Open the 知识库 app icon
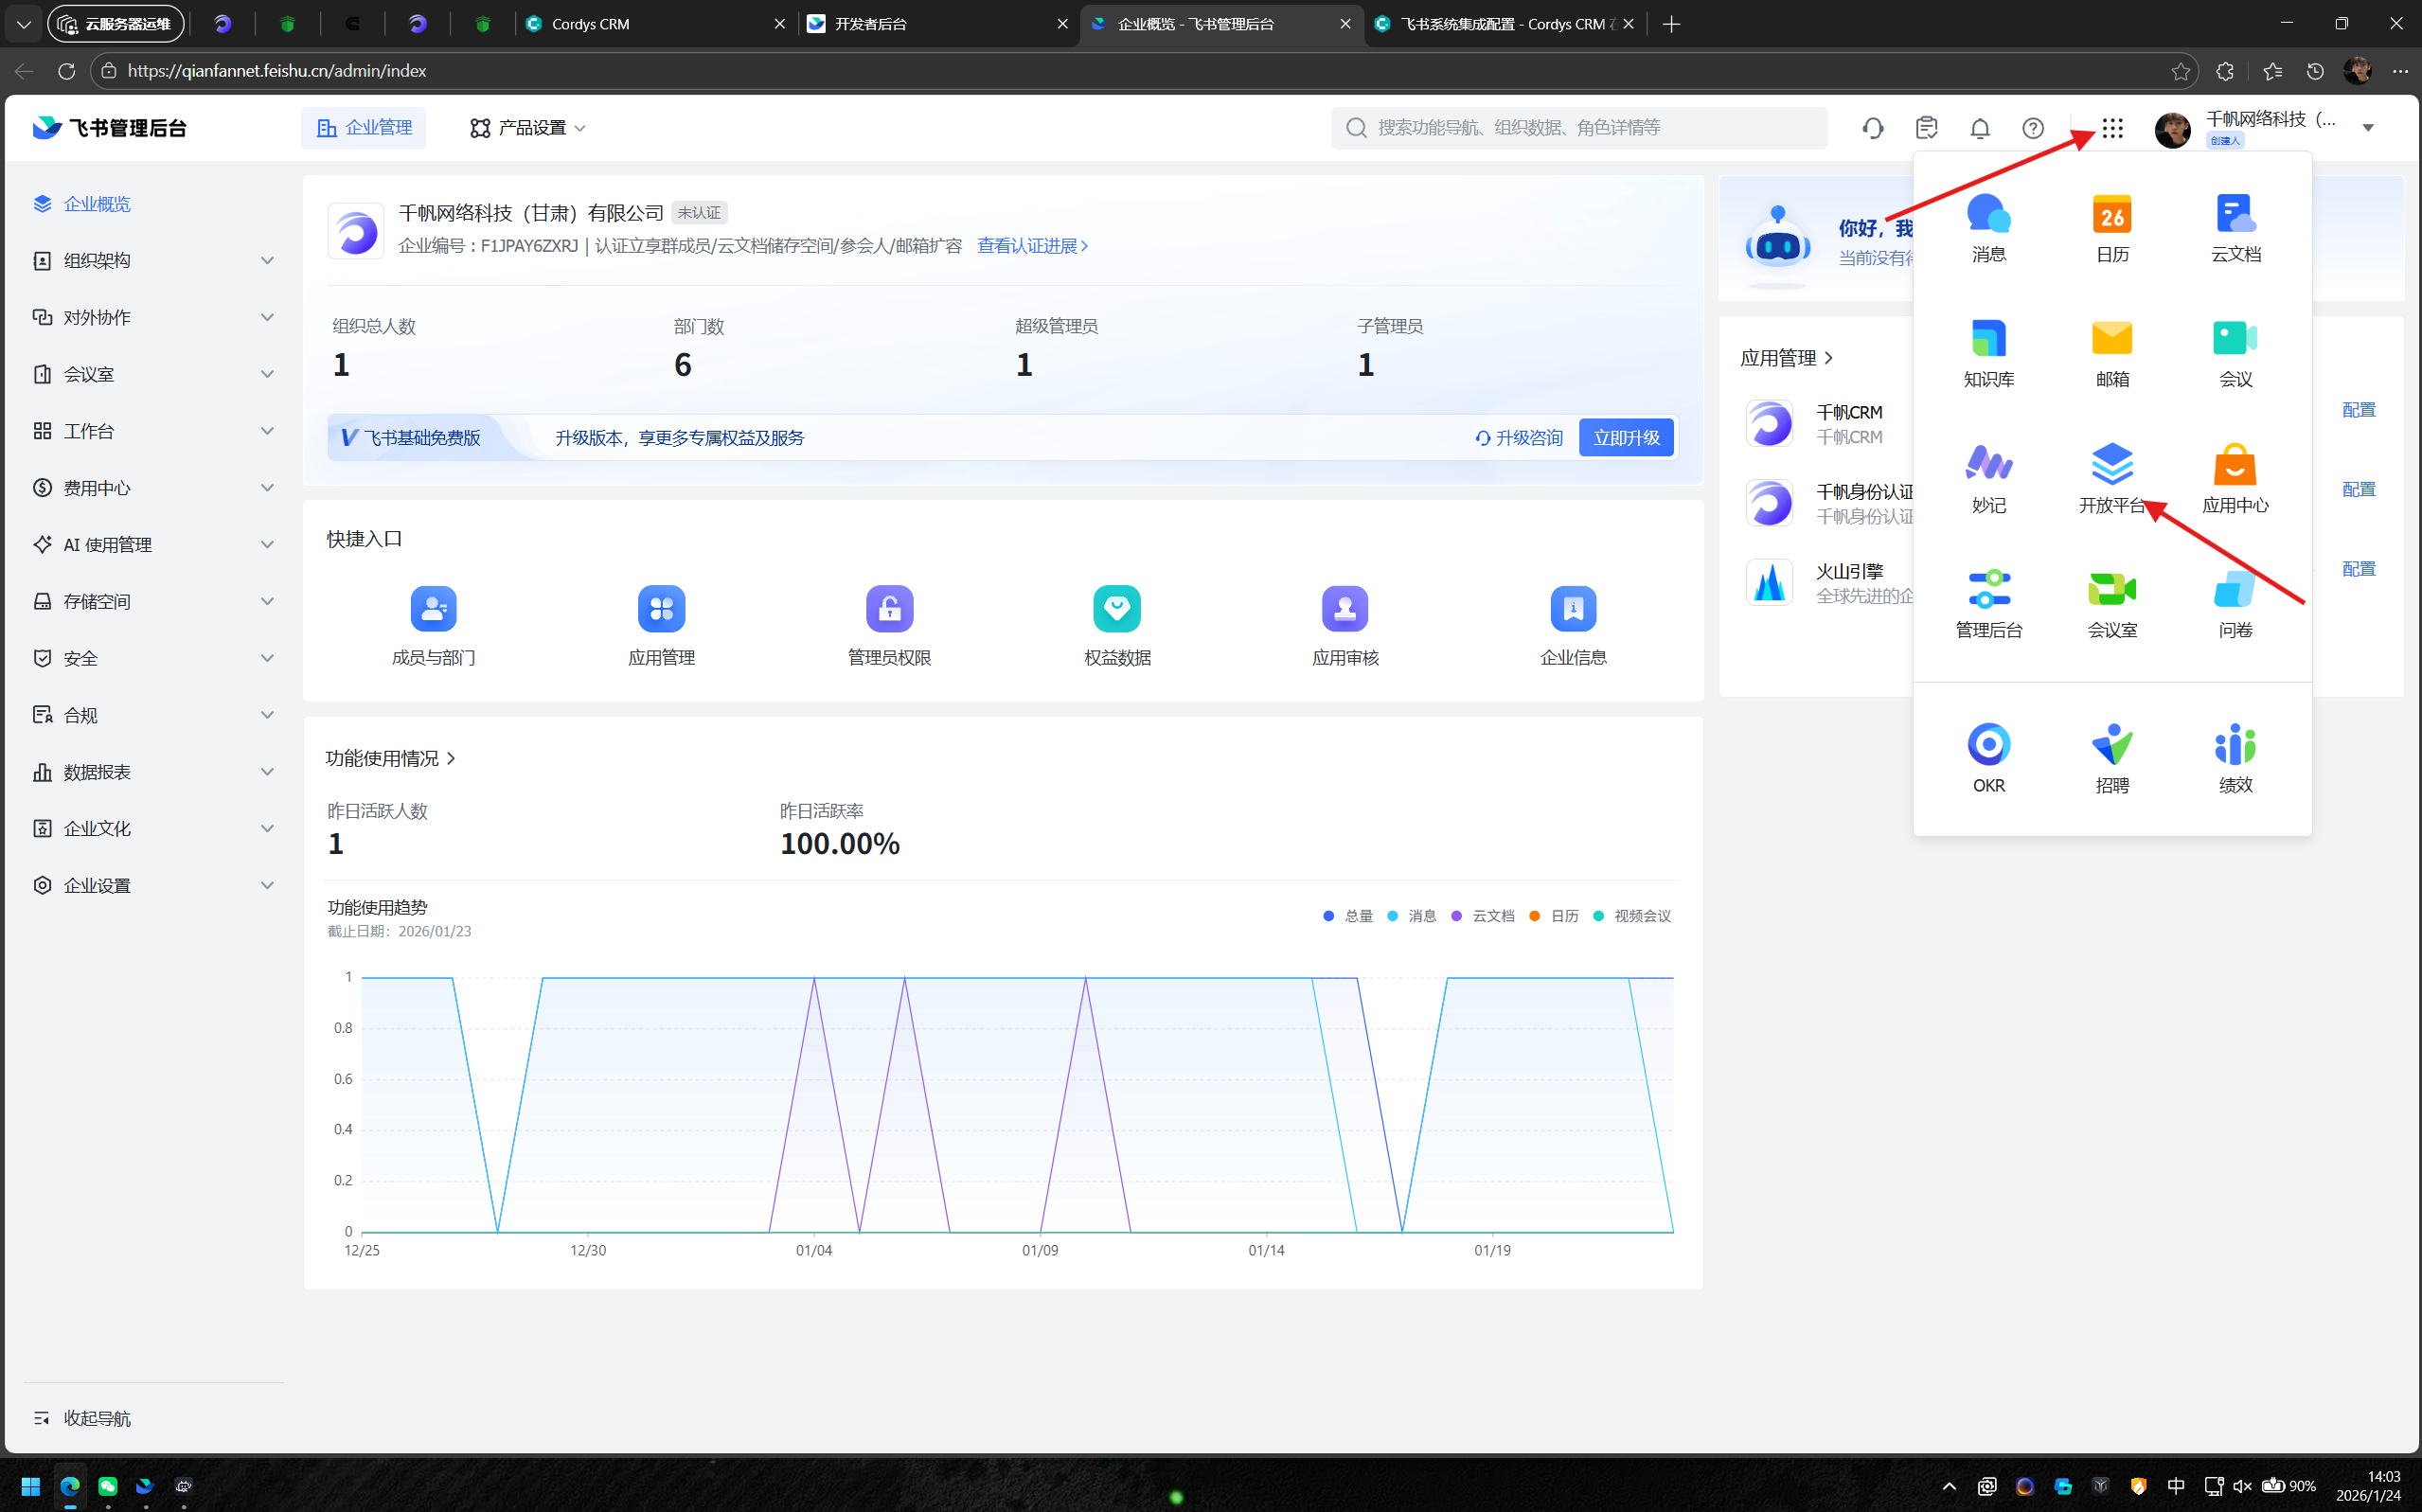 click(1988, 340)
